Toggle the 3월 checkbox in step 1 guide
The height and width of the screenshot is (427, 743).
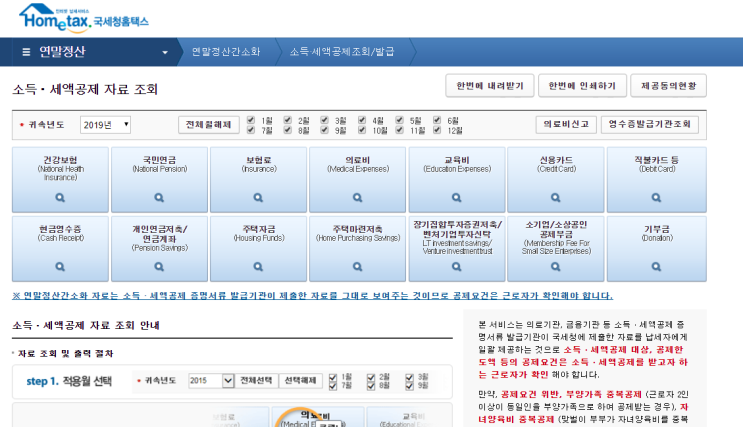pos(409,378)
